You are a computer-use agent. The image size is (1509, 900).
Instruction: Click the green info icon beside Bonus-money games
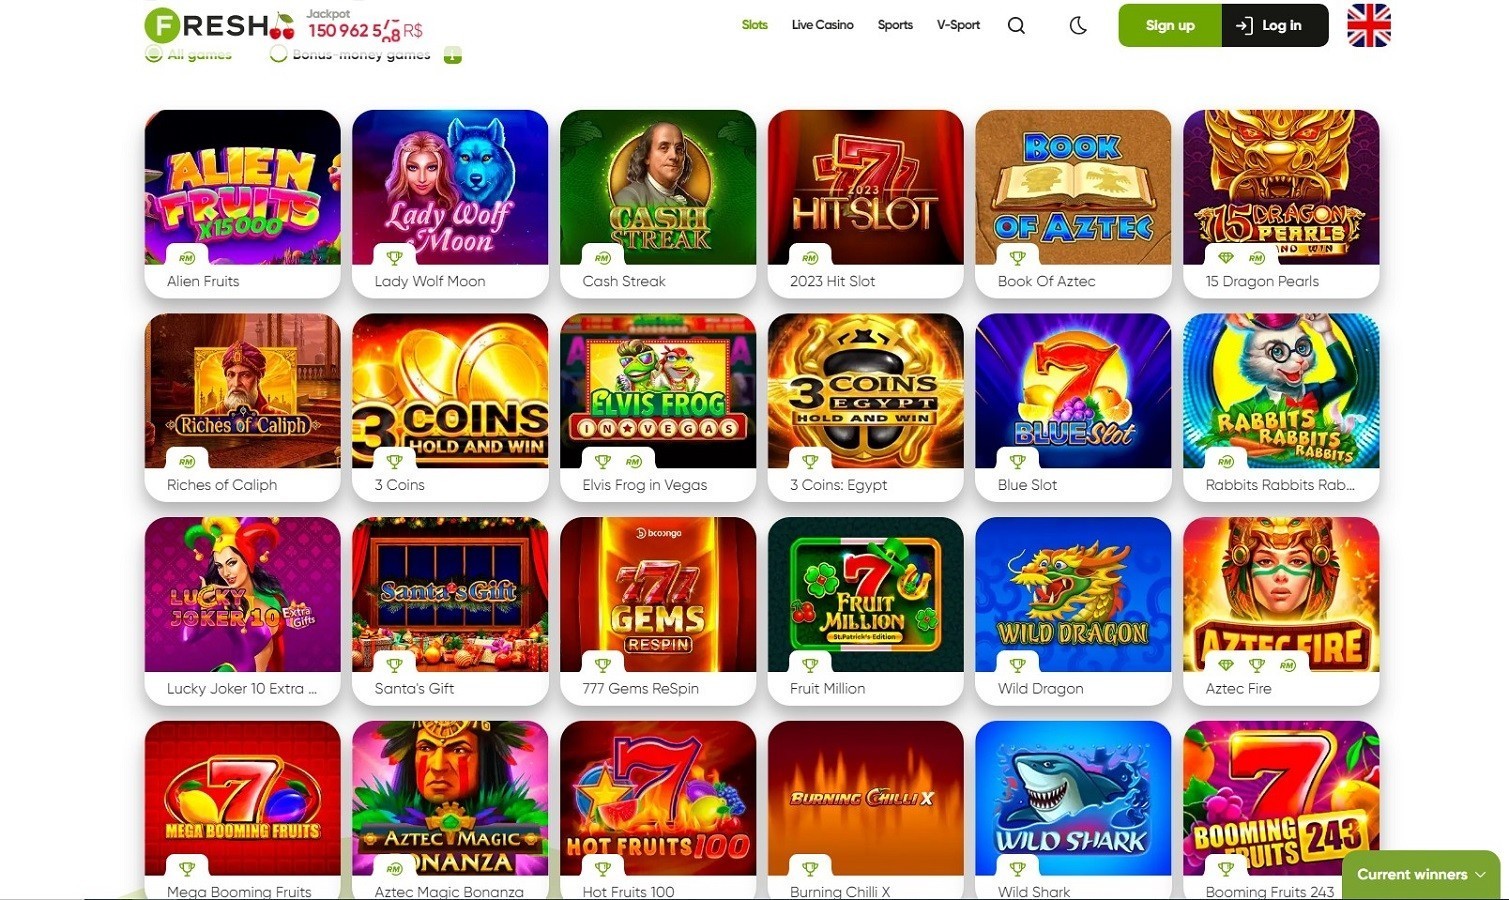pos(453,55)
